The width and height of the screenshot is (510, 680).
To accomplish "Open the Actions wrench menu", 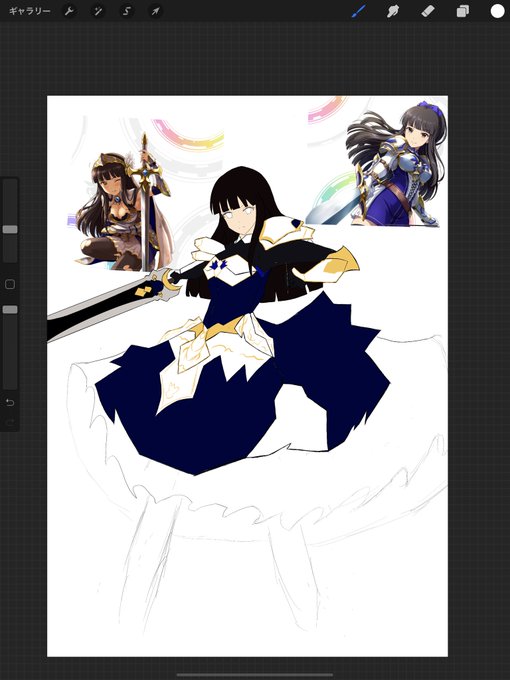I will pos(69,11).
